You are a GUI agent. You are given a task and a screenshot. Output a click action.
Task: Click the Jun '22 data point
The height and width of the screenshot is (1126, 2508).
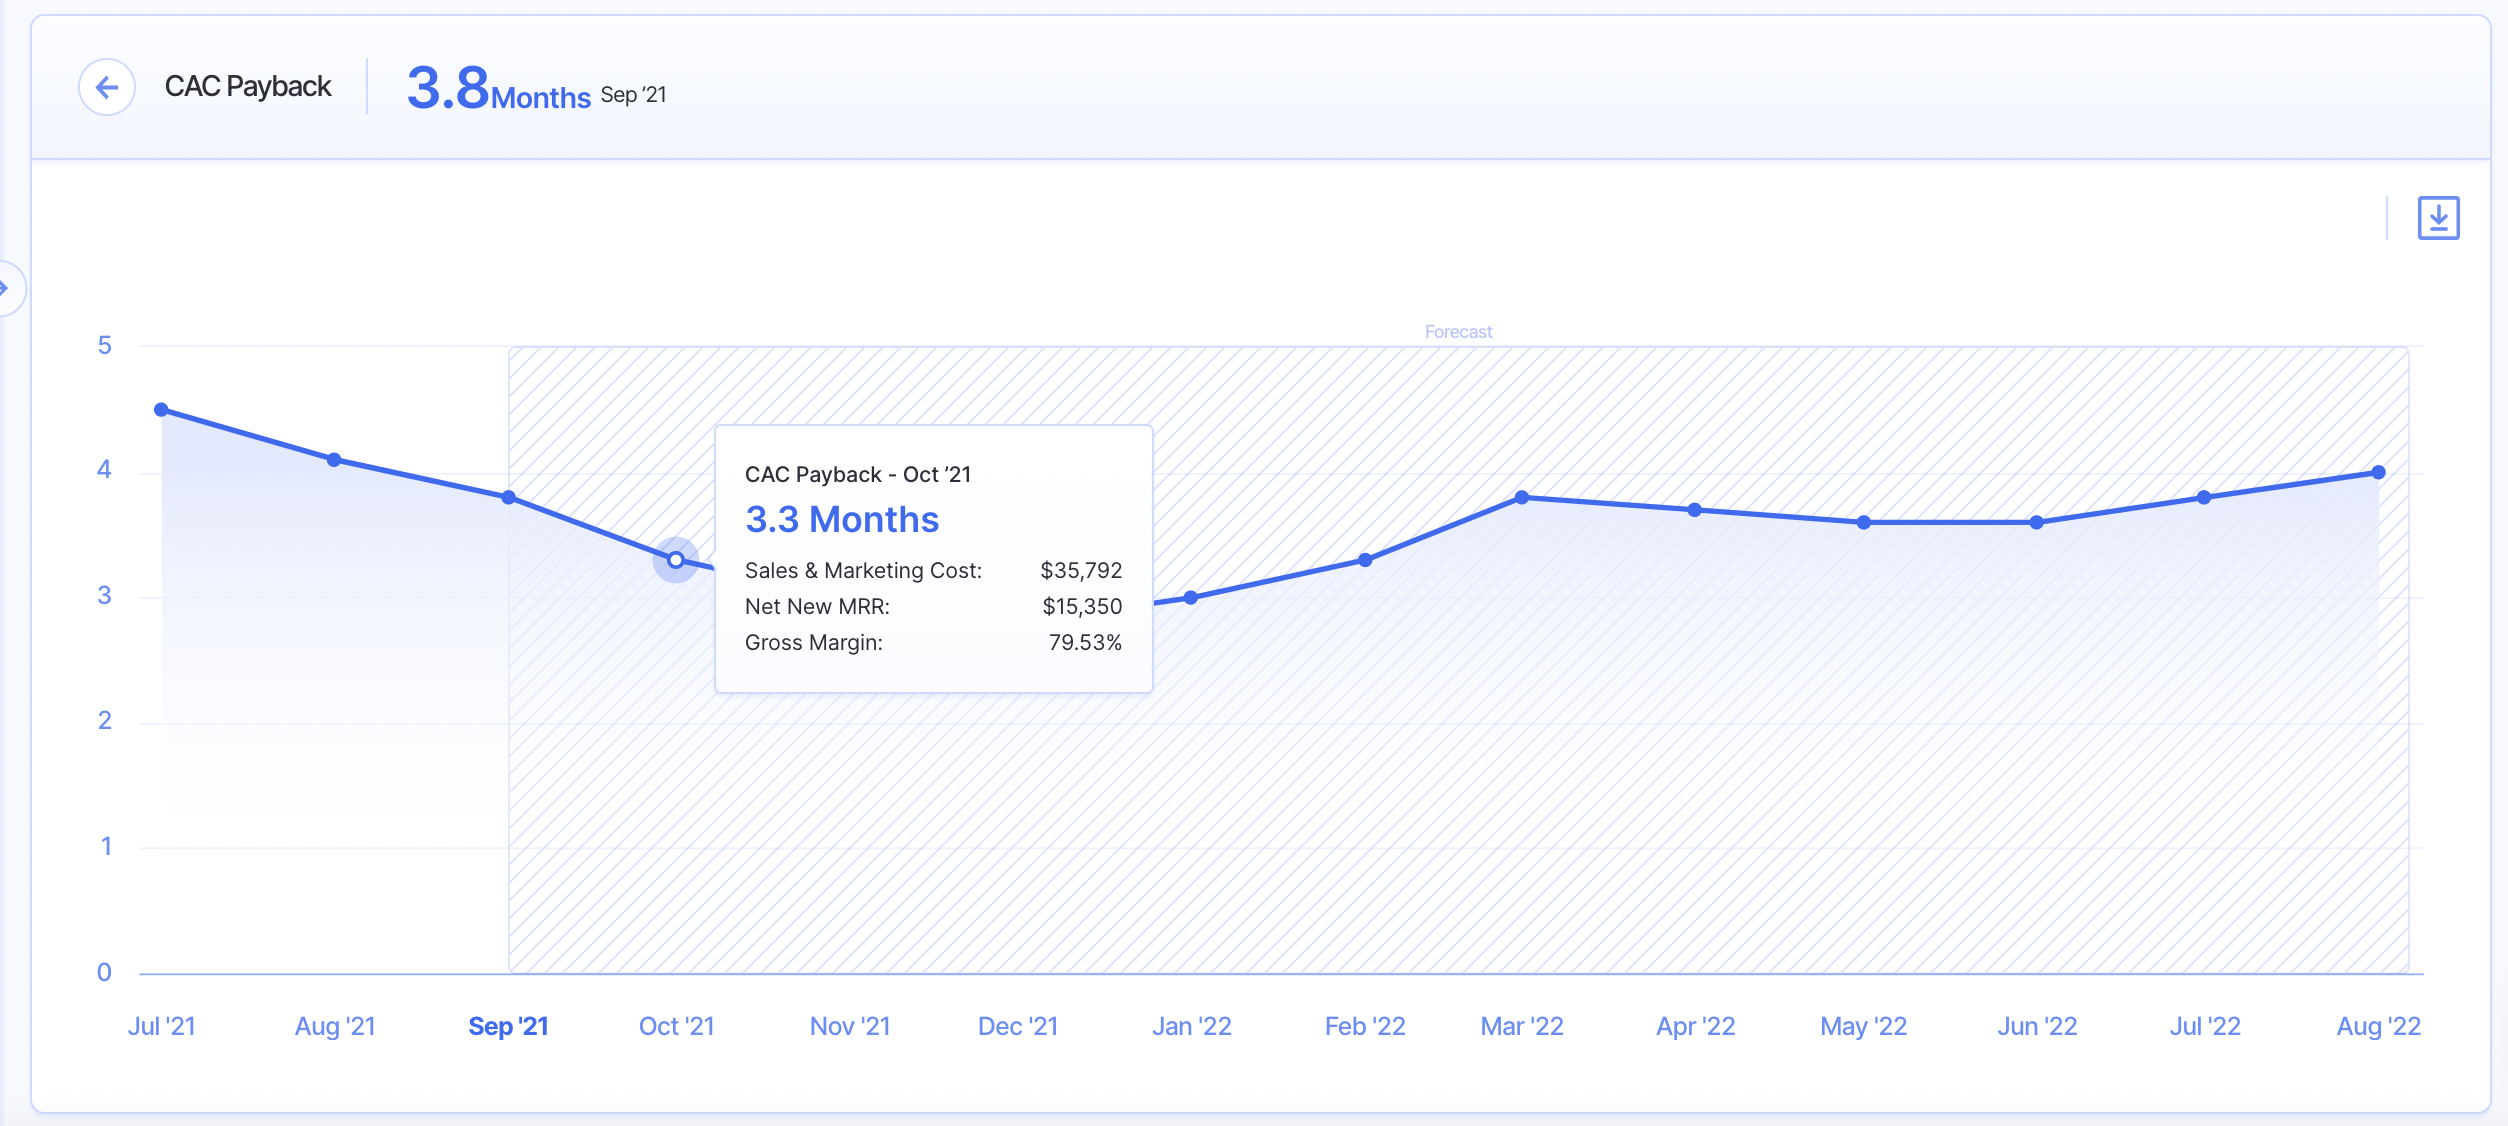pos(2037,522)
